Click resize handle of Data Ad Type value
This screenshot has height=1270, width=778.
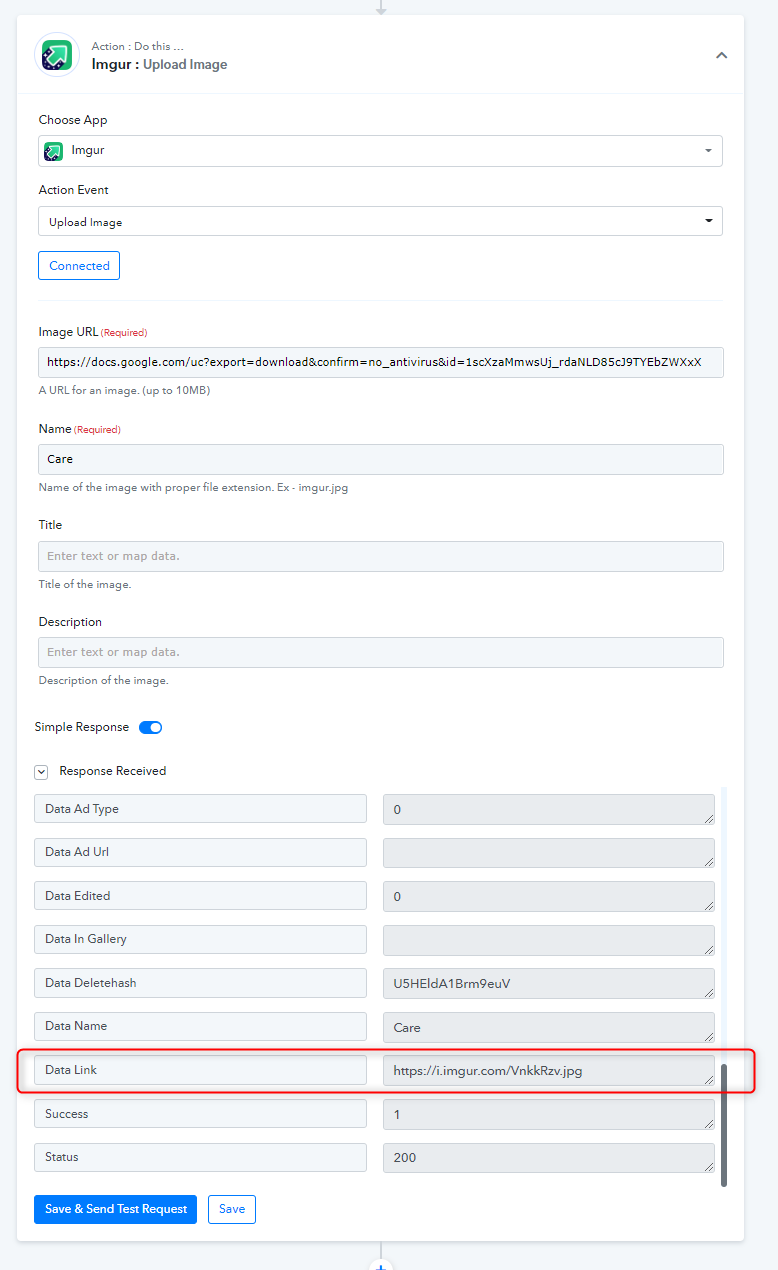click(x=708, y=817)
